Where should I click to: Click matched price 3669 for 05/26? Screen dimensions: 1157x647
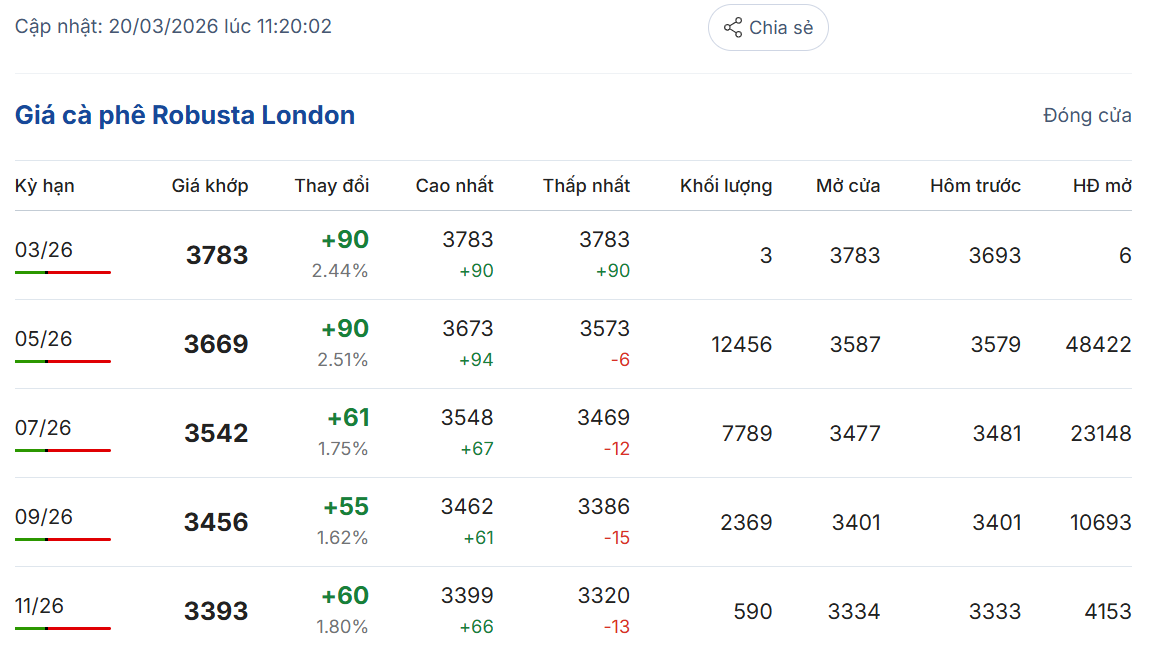click(x=216, y=344)
